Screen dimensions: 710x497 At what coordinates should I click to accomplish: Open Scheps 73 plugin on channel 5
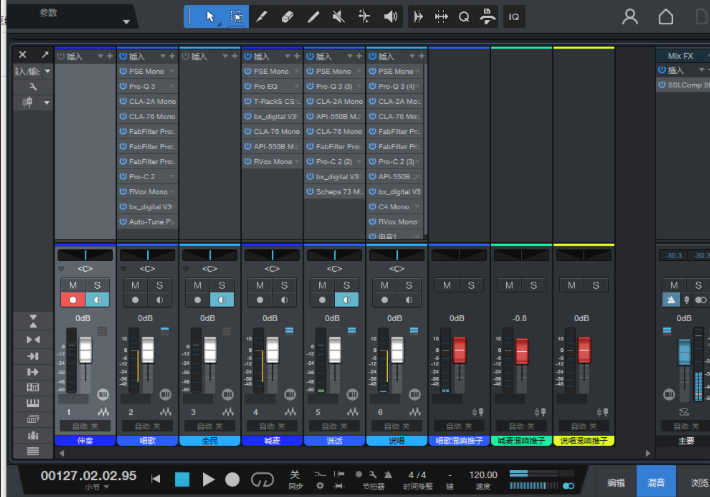click(x=339, y=191)
